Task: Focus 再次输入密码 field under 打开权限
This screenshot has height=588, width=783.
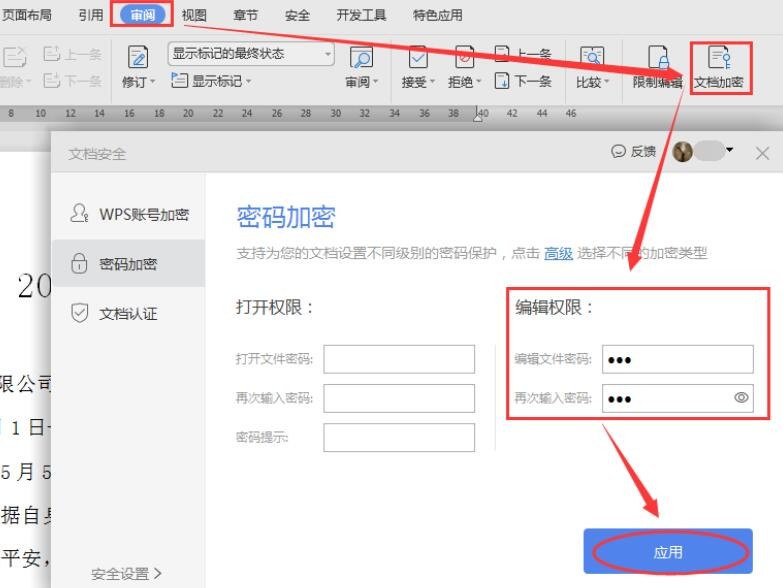Action: click(399, 398)
